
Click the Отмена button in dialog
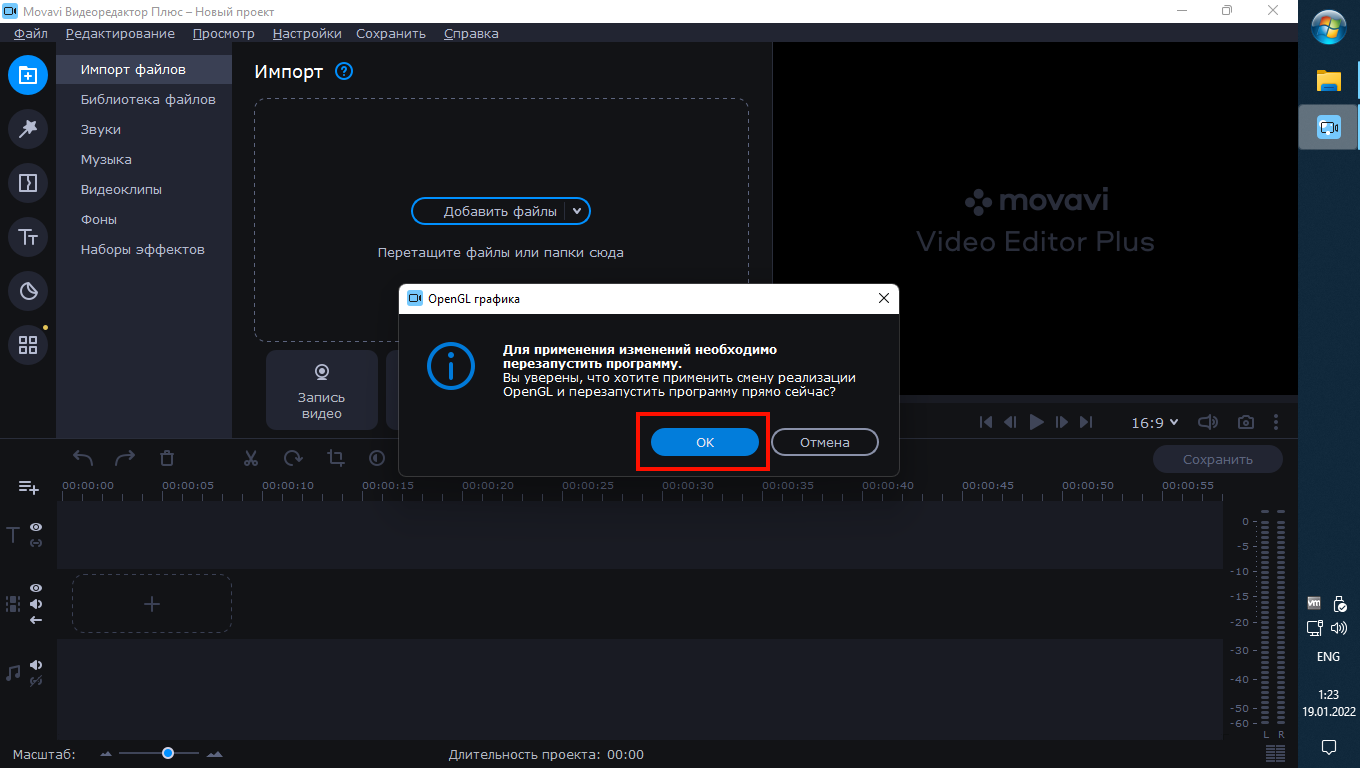(x=824, y=442)
